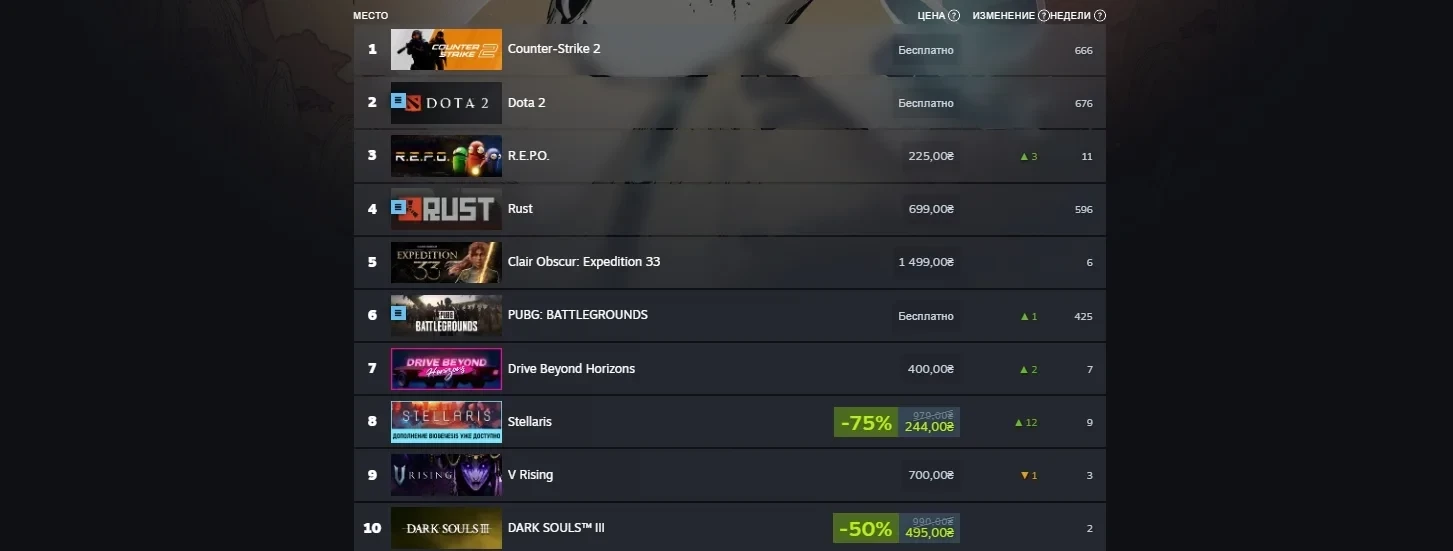The height and width of the screenshot is (551, 1453).
Task: Click the -50% discount on DARK SOULS III
Action: [x=866, y=529]
